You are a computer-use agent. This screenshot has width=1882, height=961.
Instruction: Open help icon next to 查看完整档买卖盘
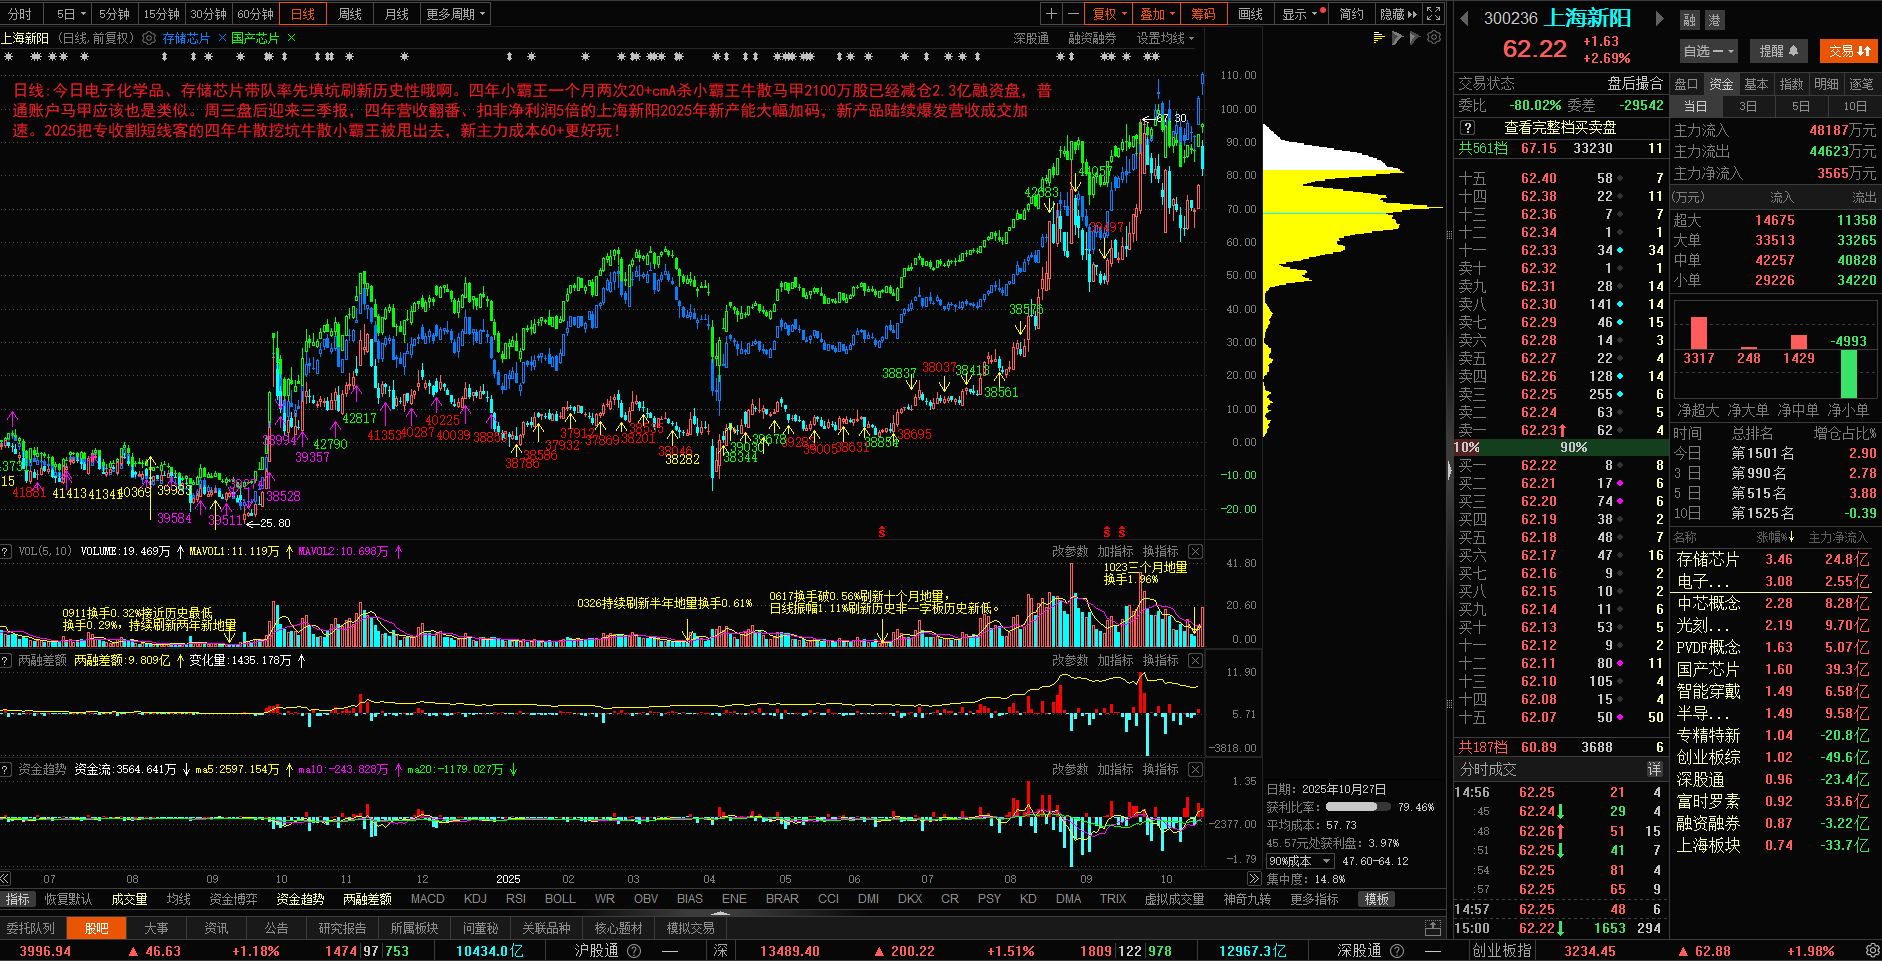(1467, 127)
